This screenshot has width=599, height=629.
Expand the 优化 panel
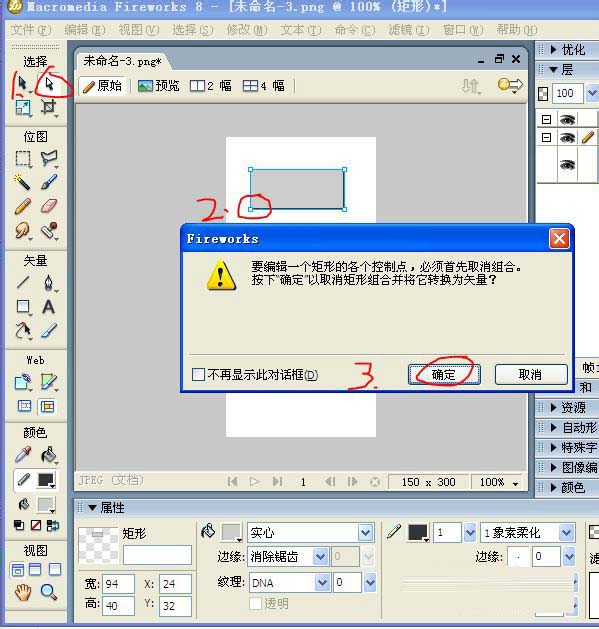[x=554, y=50]
